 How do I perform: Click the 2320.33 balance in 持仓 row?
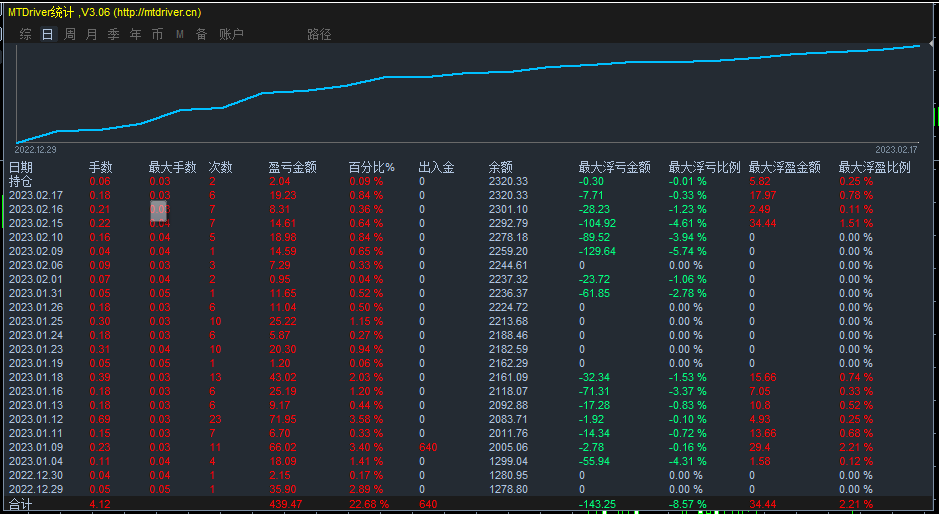coord(508,181)
